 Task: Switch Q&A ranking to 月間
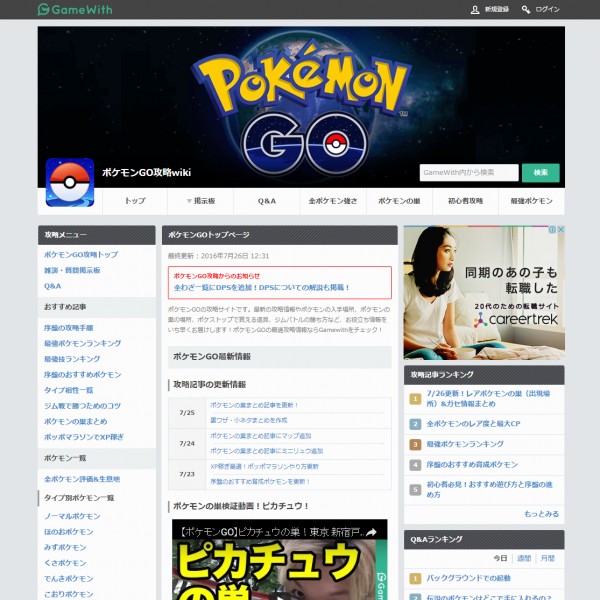click(547, 558)
